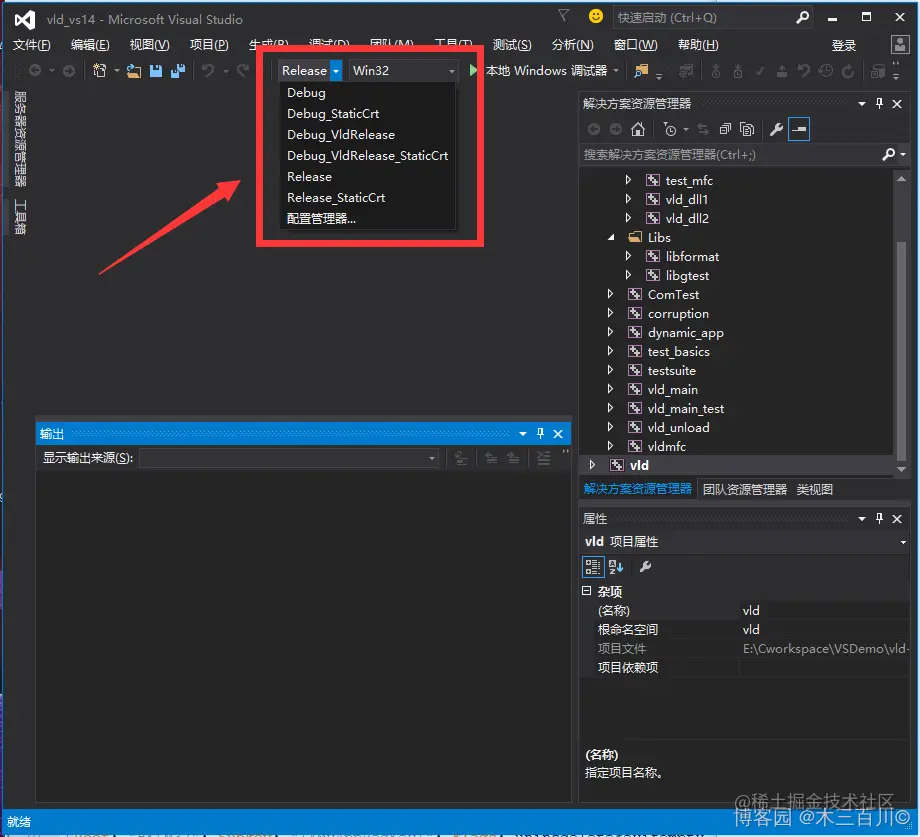Collapse the 杂项 category in Properties
This screenshot has width=920, height=837.
(586, 591)
